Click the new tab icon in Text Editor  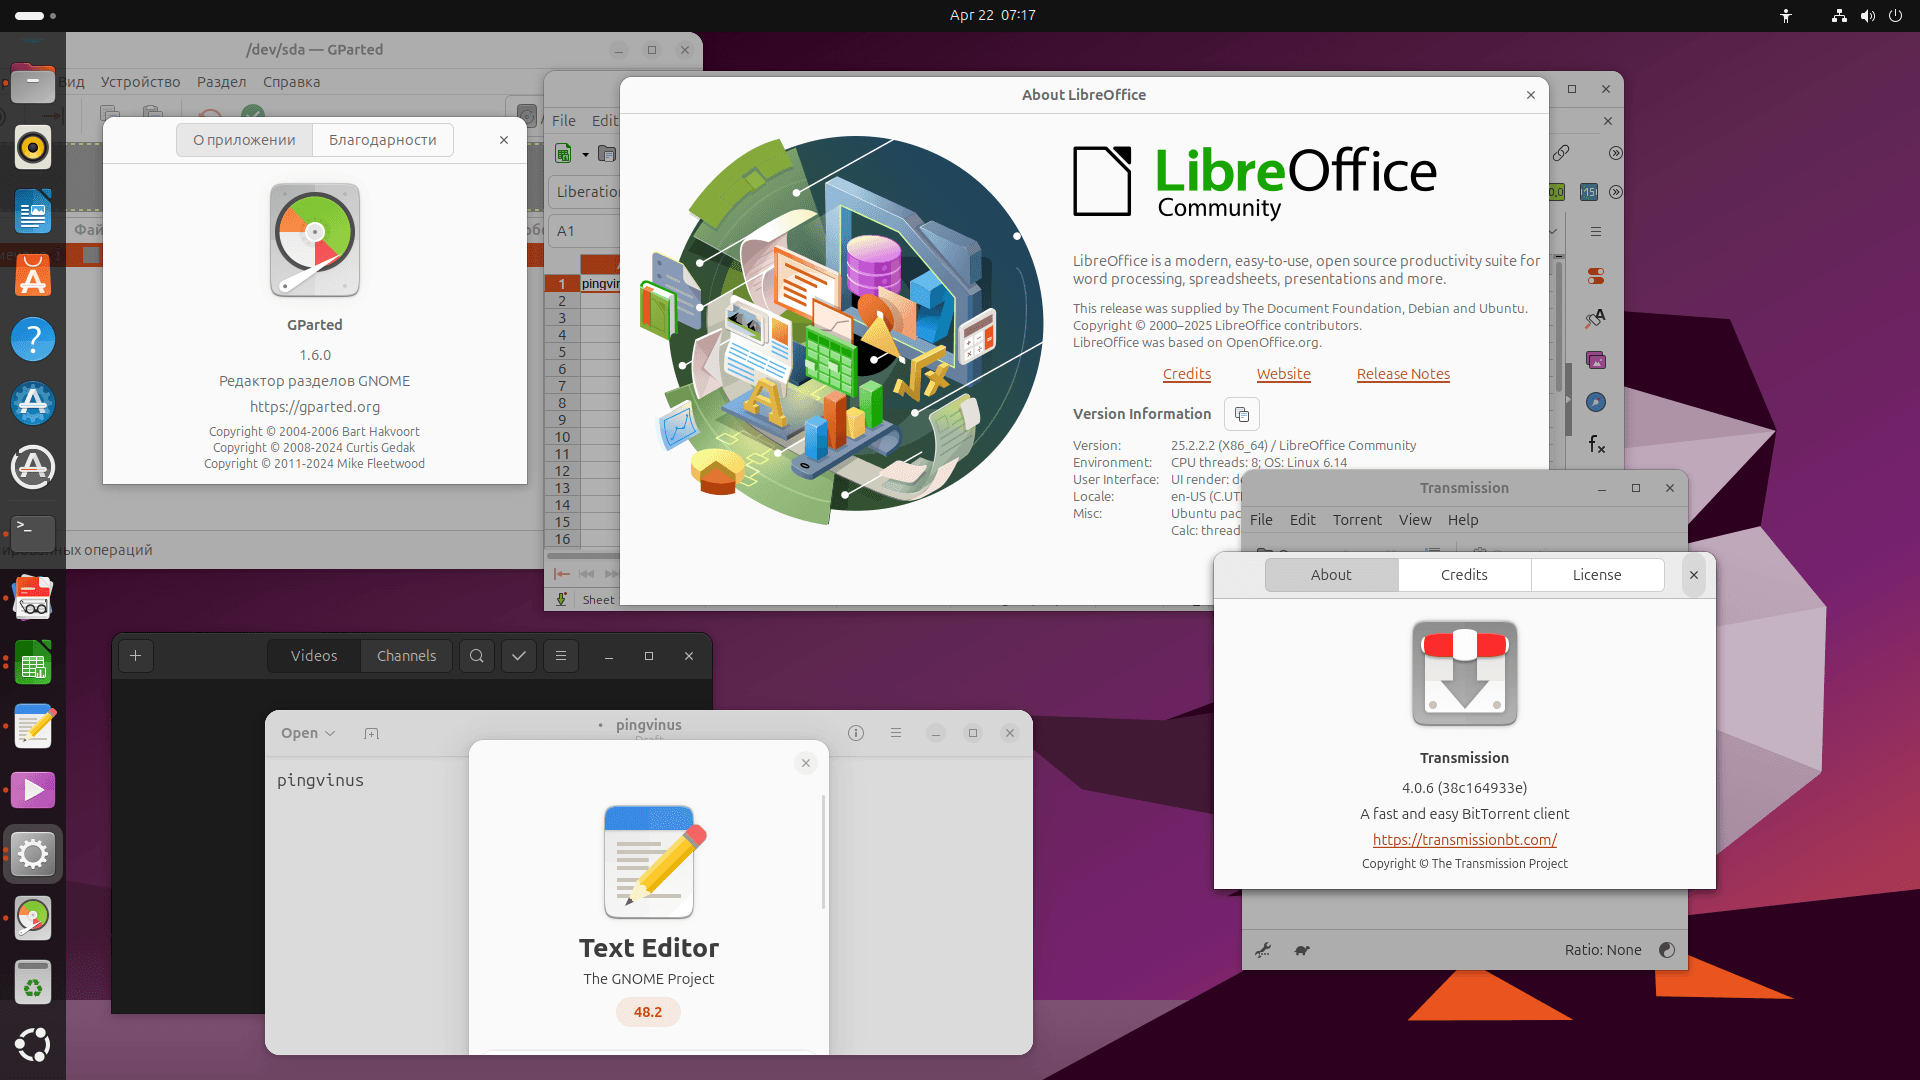[372, 733]
